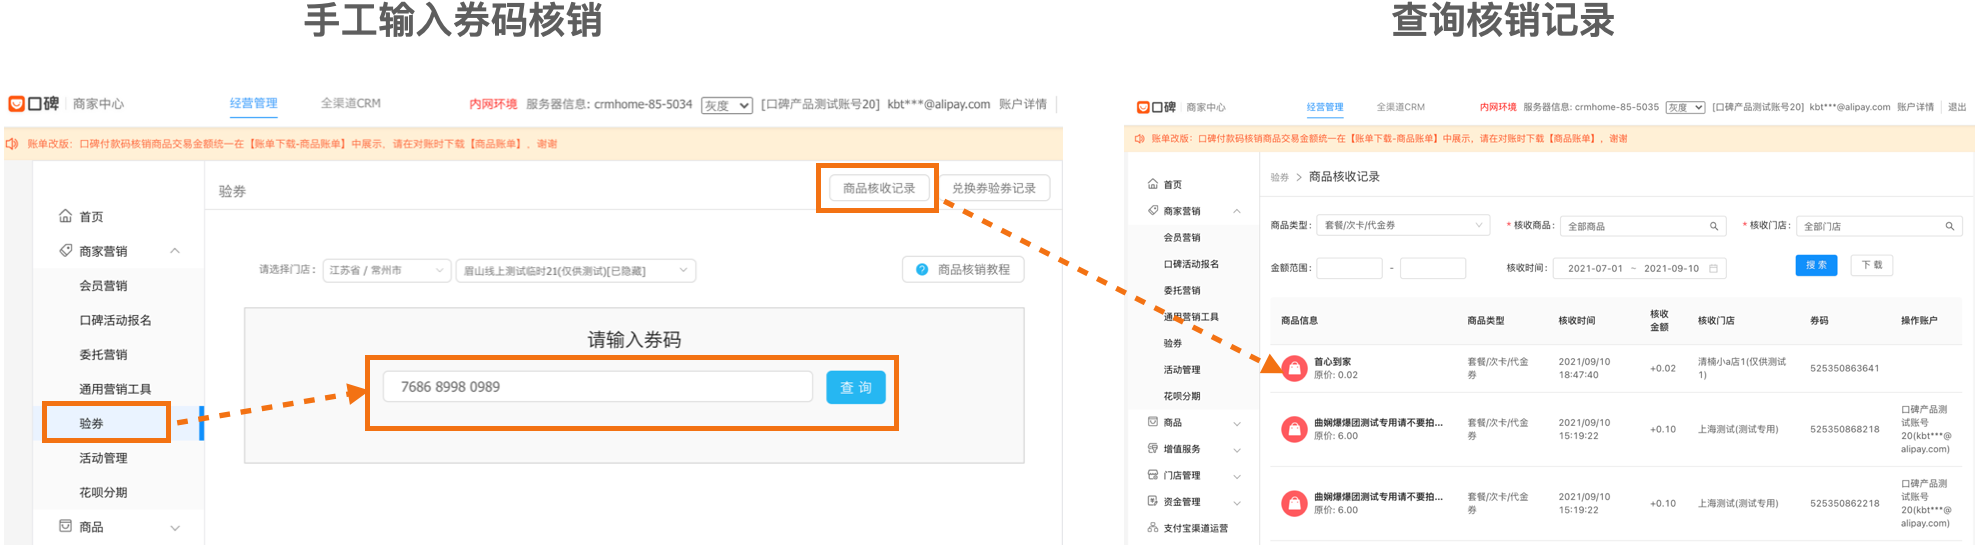Viewport: 1986px width, 550px height.
Task: Click the blue 搜索 button
Action: click(1816, 265)
